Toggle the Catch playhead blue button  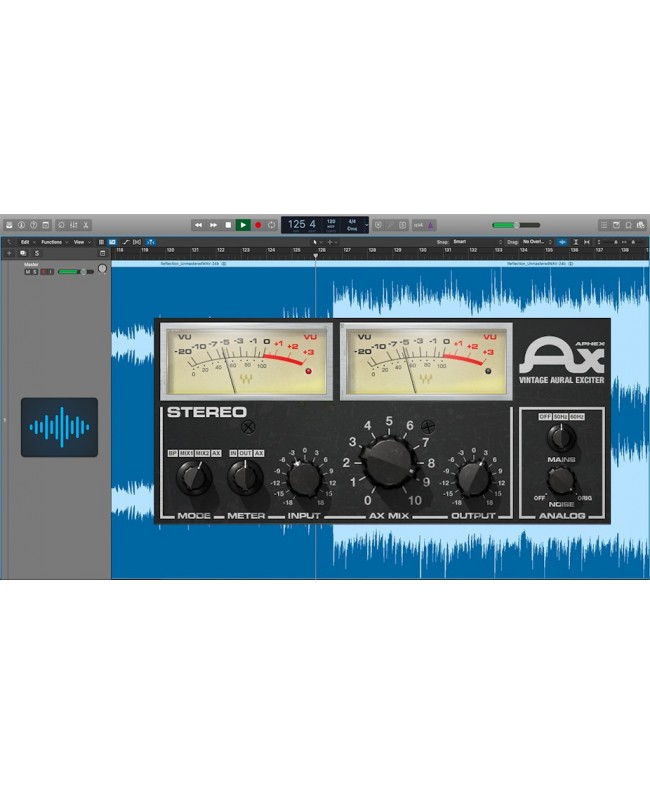pos(151,242)
